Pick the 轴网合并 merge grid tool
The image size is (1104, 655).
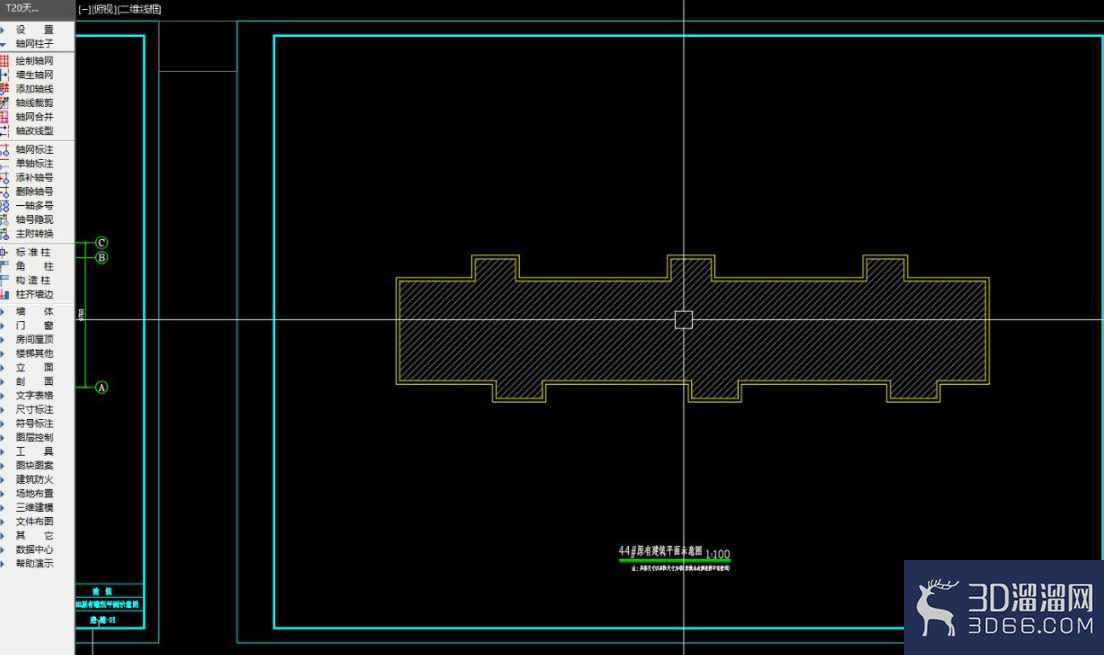pyautogui.click(x=34, y=117)
